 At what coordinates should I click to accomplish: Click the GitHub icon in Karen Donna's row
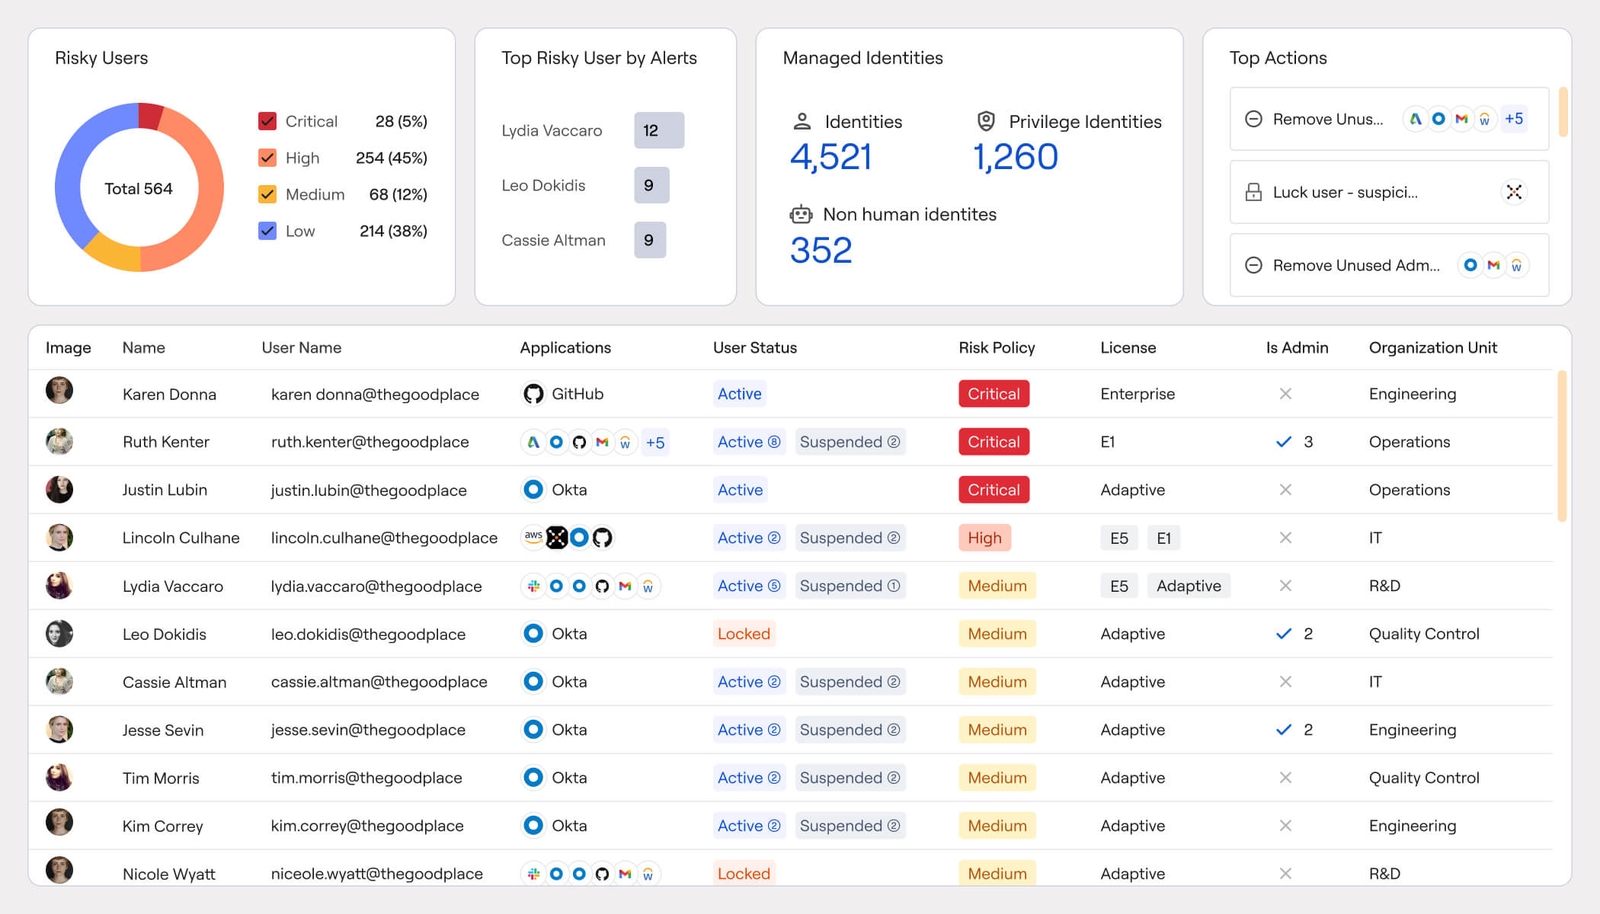click(533, 394)
